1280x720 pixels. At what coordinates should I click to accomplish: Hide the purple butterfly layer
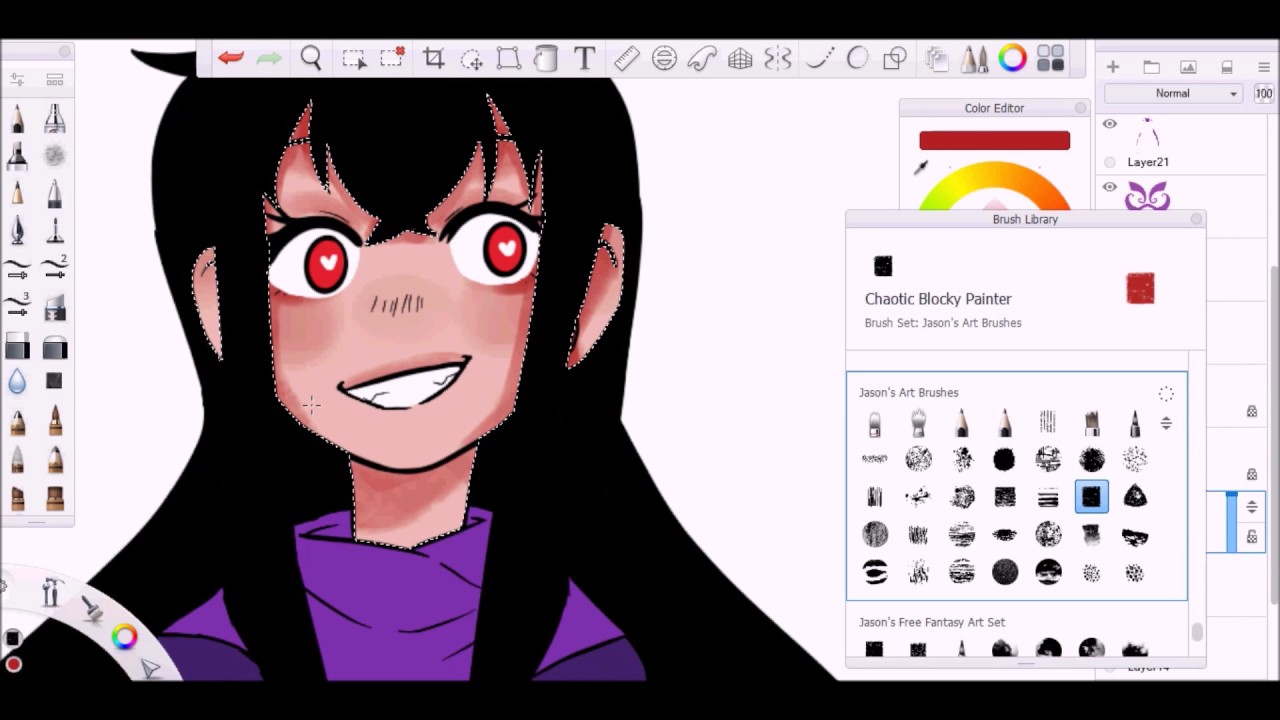click(x=1110, y=187)
